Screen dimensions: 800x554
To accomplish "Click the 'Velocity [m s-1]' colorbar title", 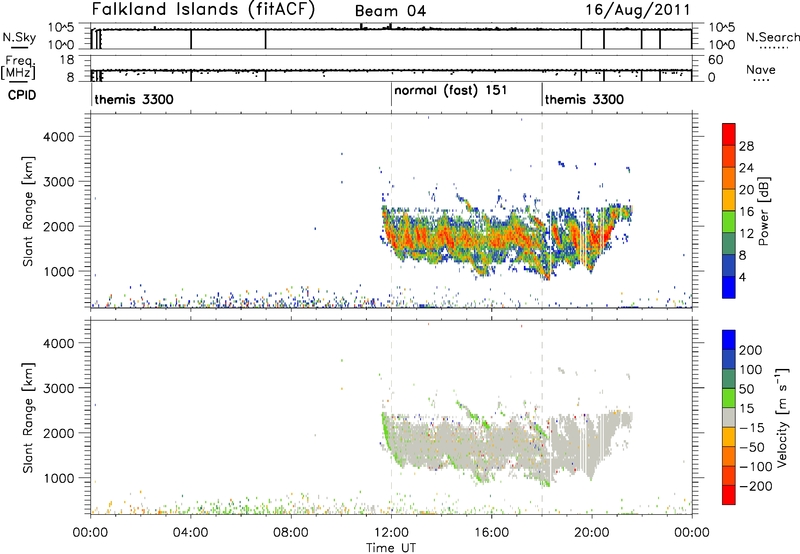I will 782,417.
